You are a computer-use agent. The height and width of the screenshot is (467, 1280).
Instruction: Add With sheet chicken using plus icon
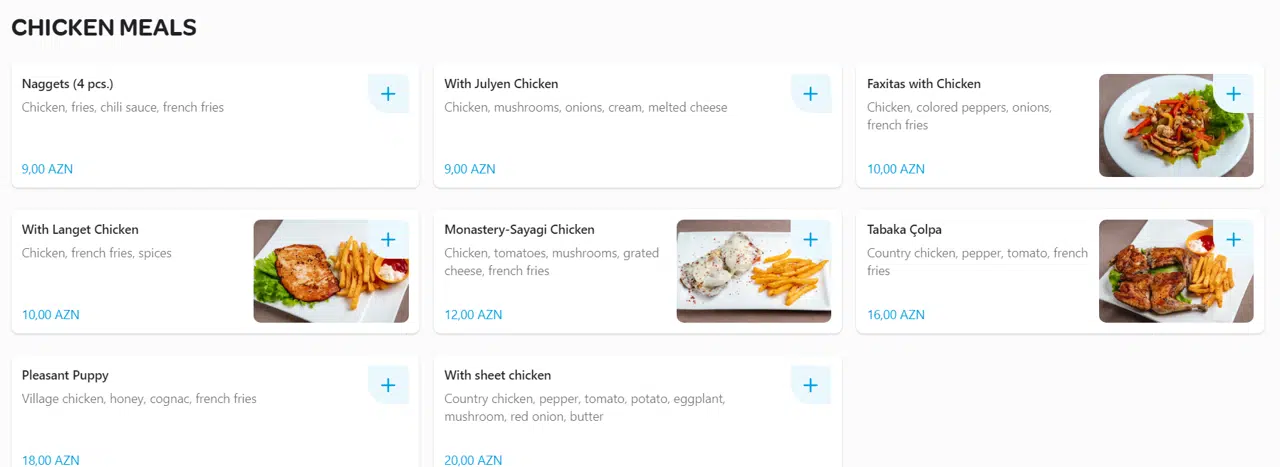[x=811, y=386]
